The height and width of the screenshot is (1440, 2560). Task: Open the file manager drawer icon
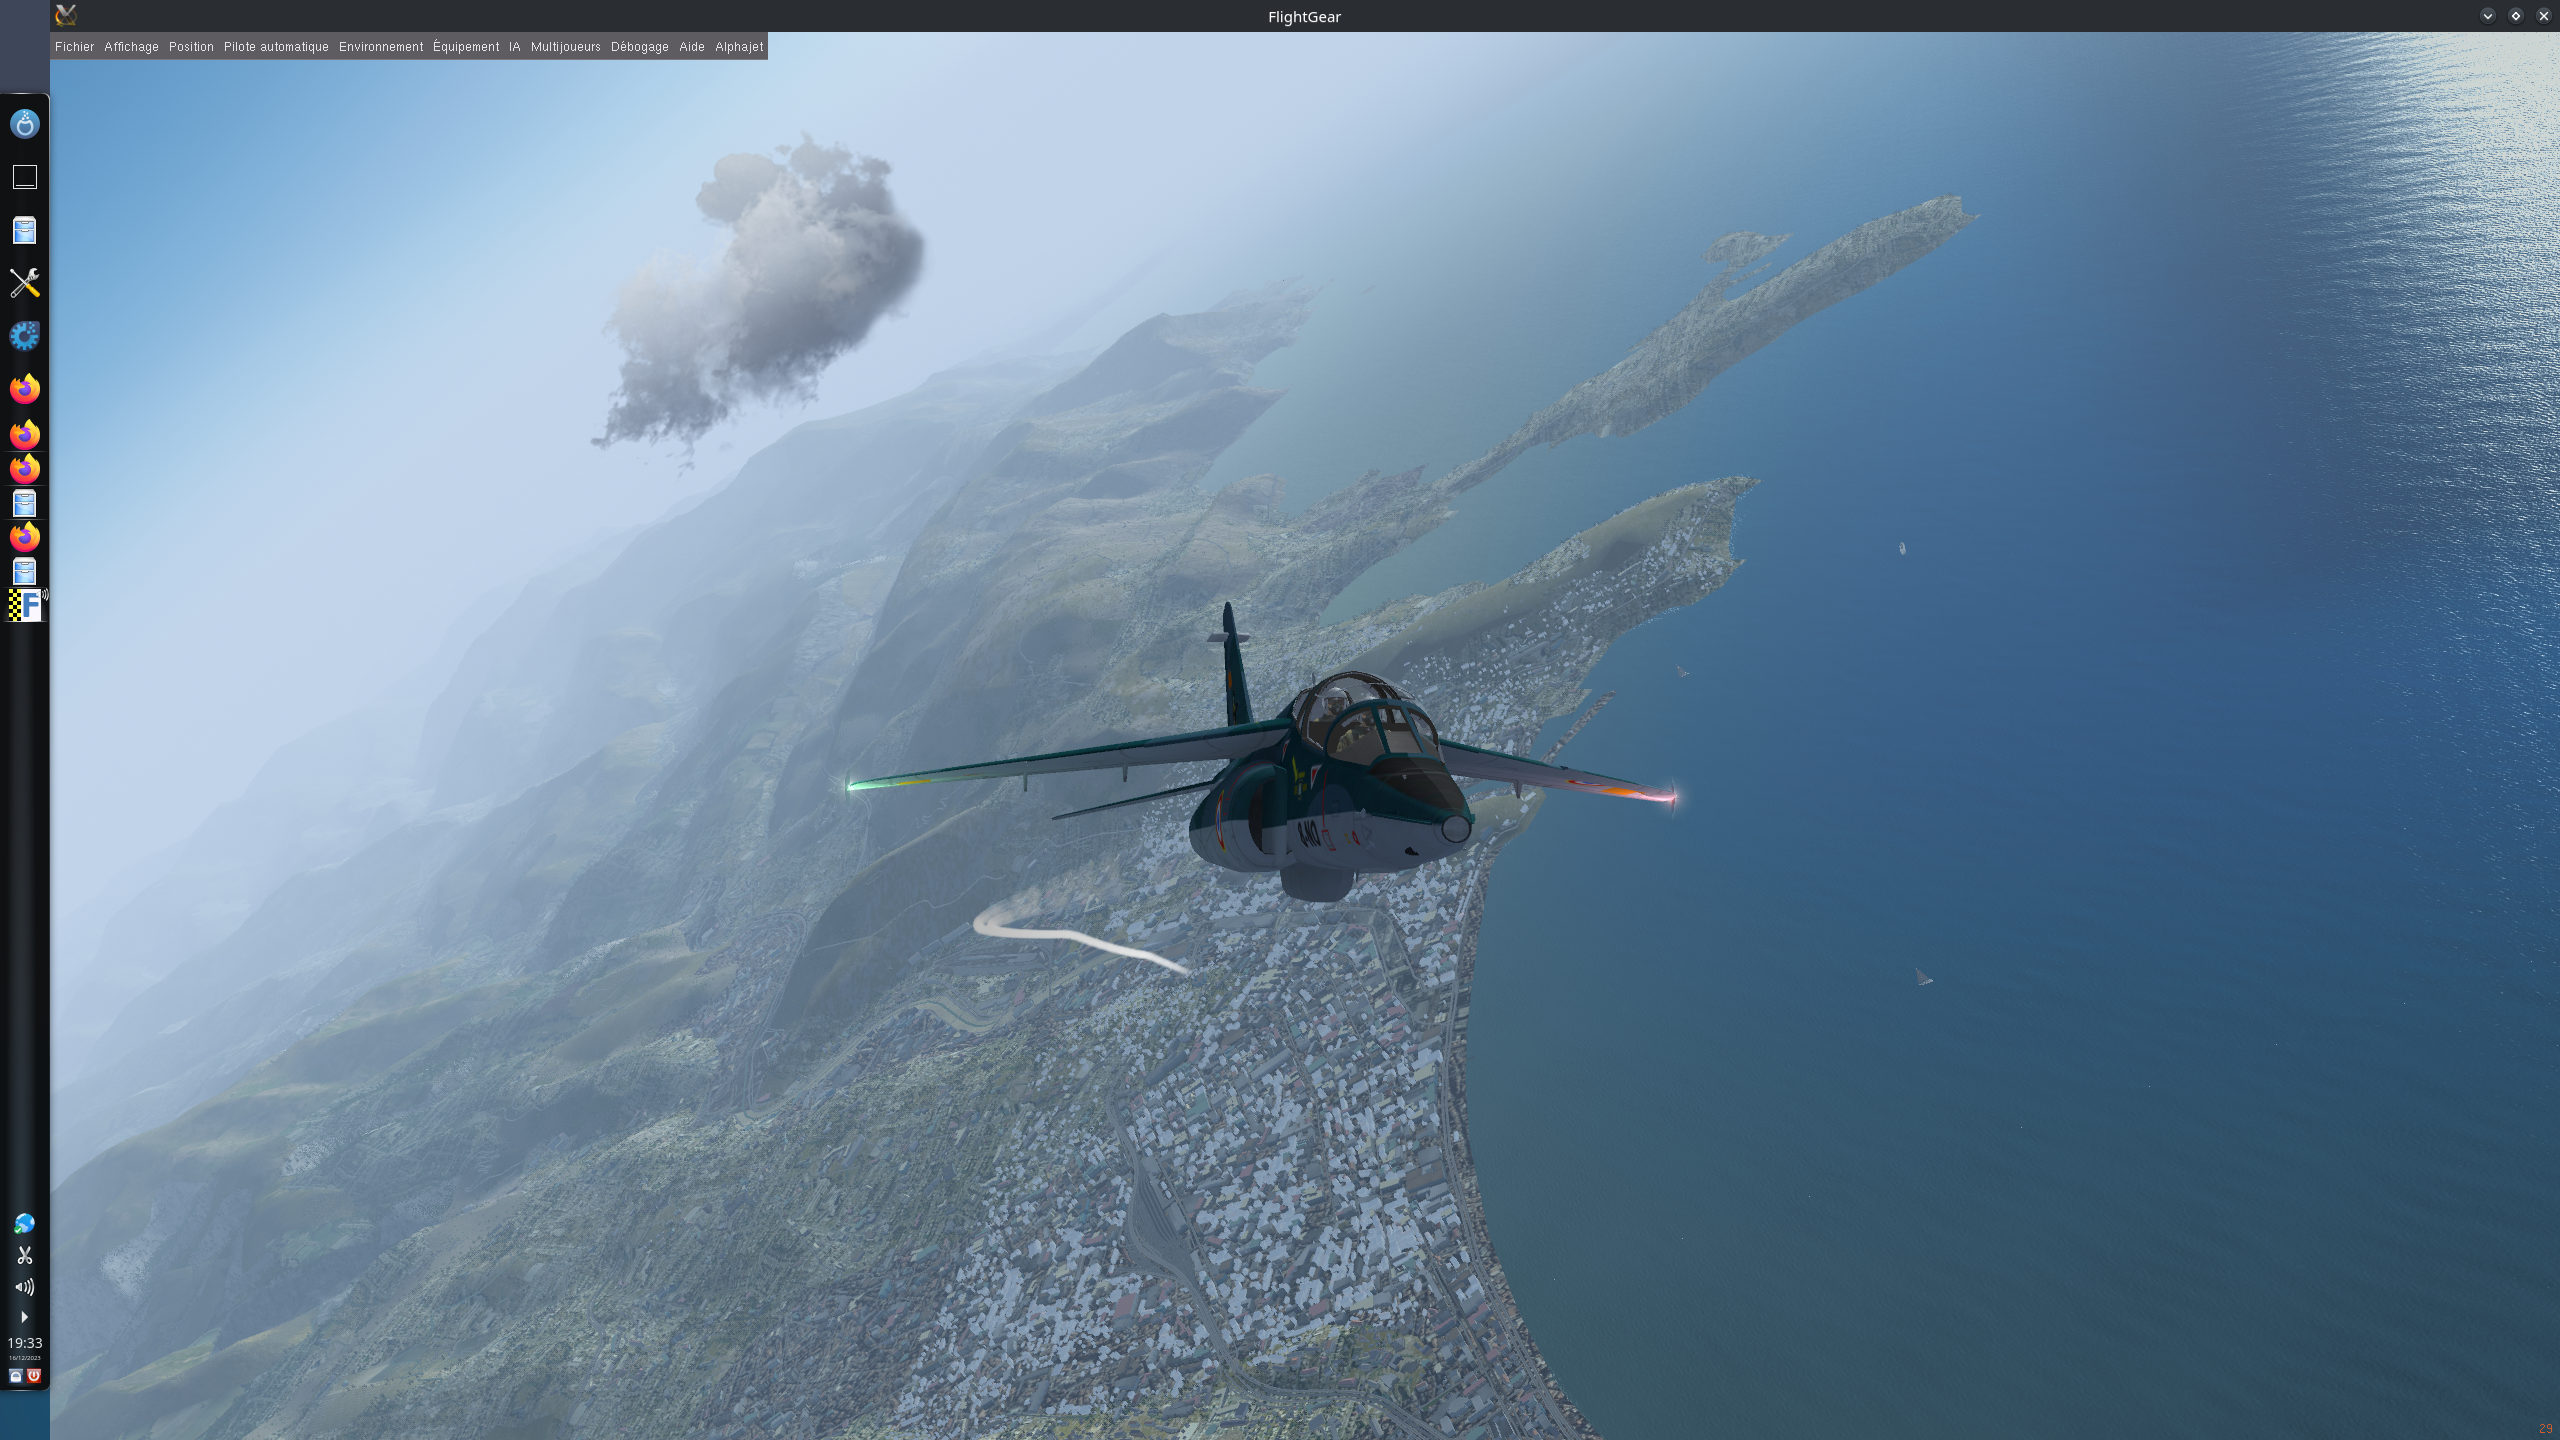click(24, 231)
